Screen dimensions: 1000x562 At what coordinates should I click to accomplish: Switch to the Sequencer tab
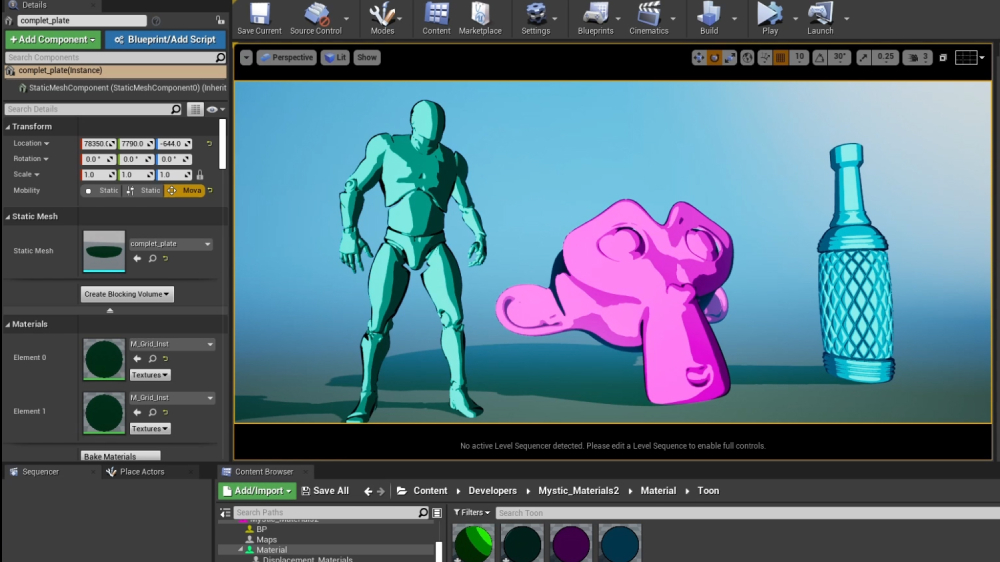point(40,472)
